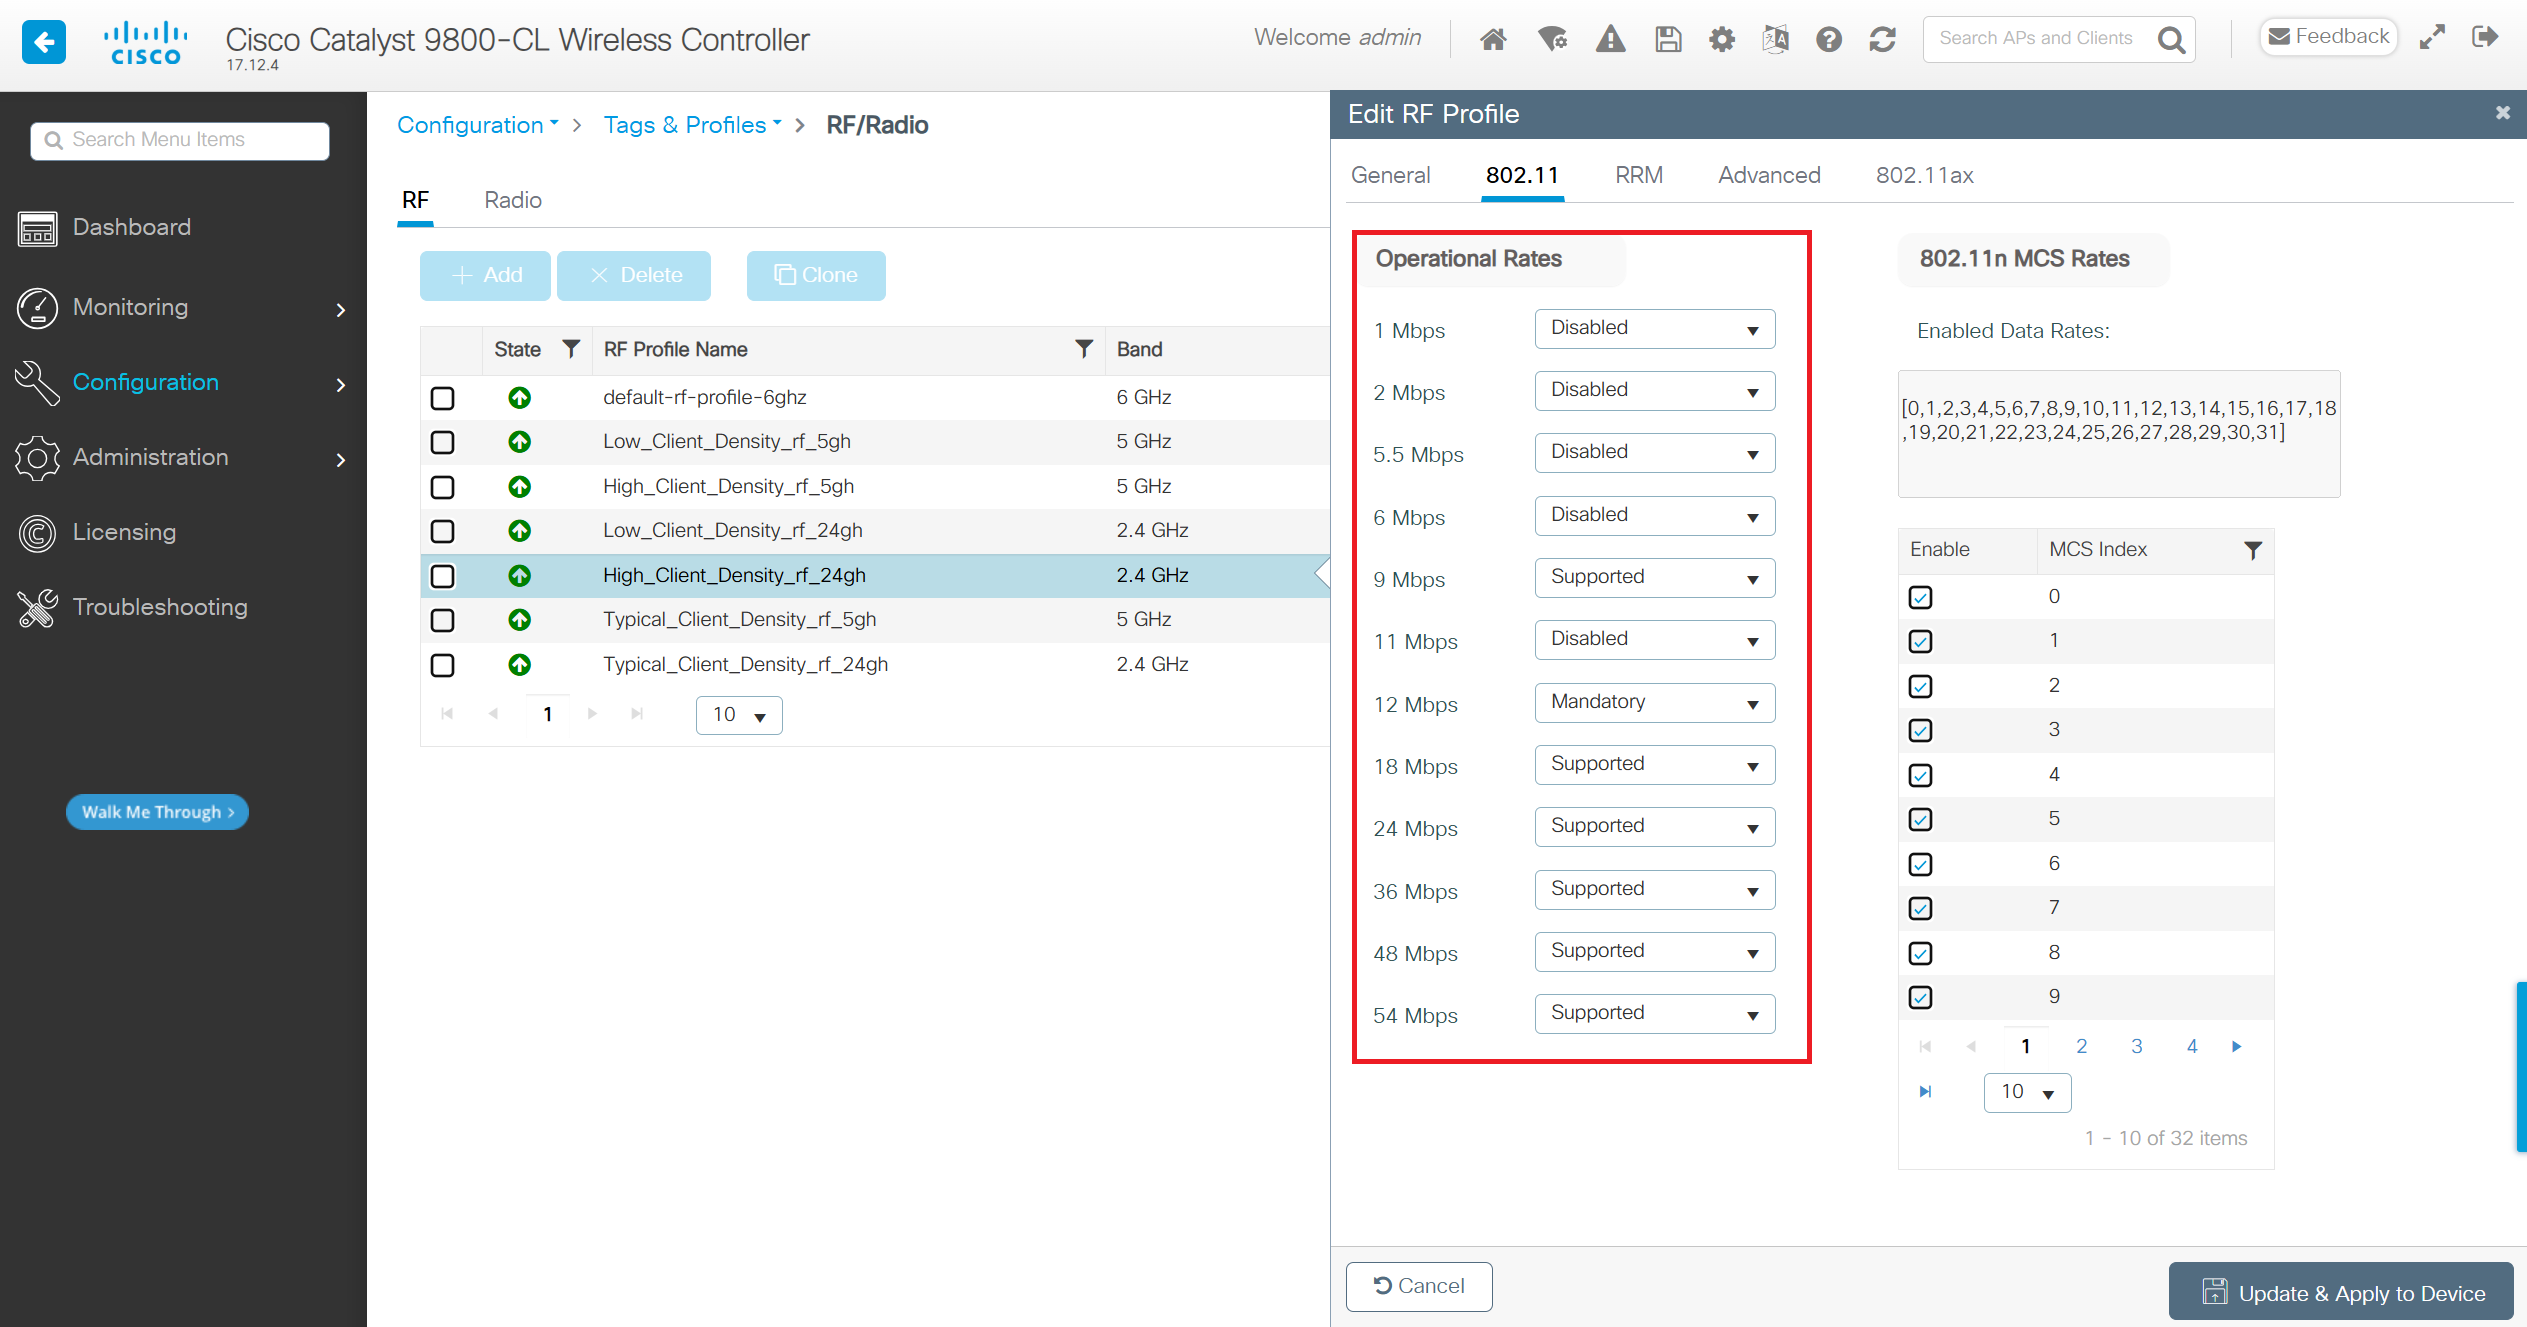Screen dimensions: 2527x1327
Task: Open the alerts warning triangle icon
Action: [x=1610, y=39]
